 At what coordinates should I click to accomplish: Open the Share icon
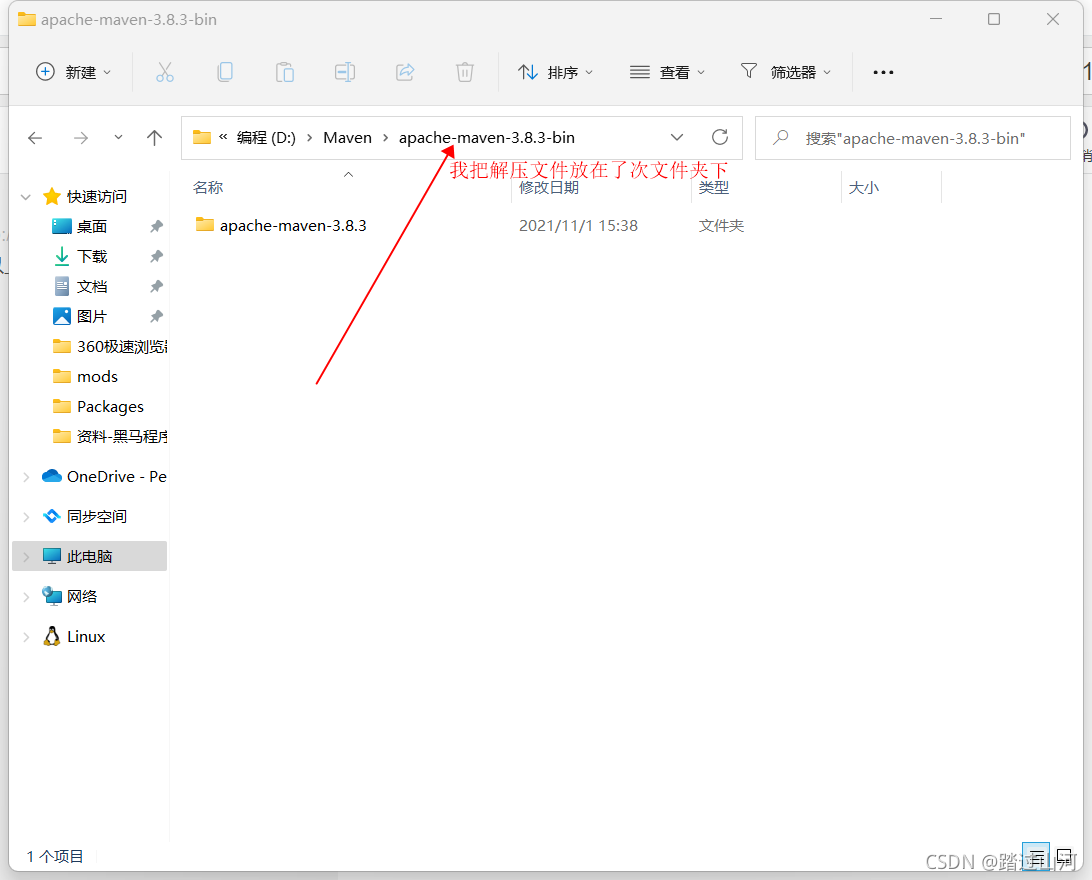click(404, 71)
